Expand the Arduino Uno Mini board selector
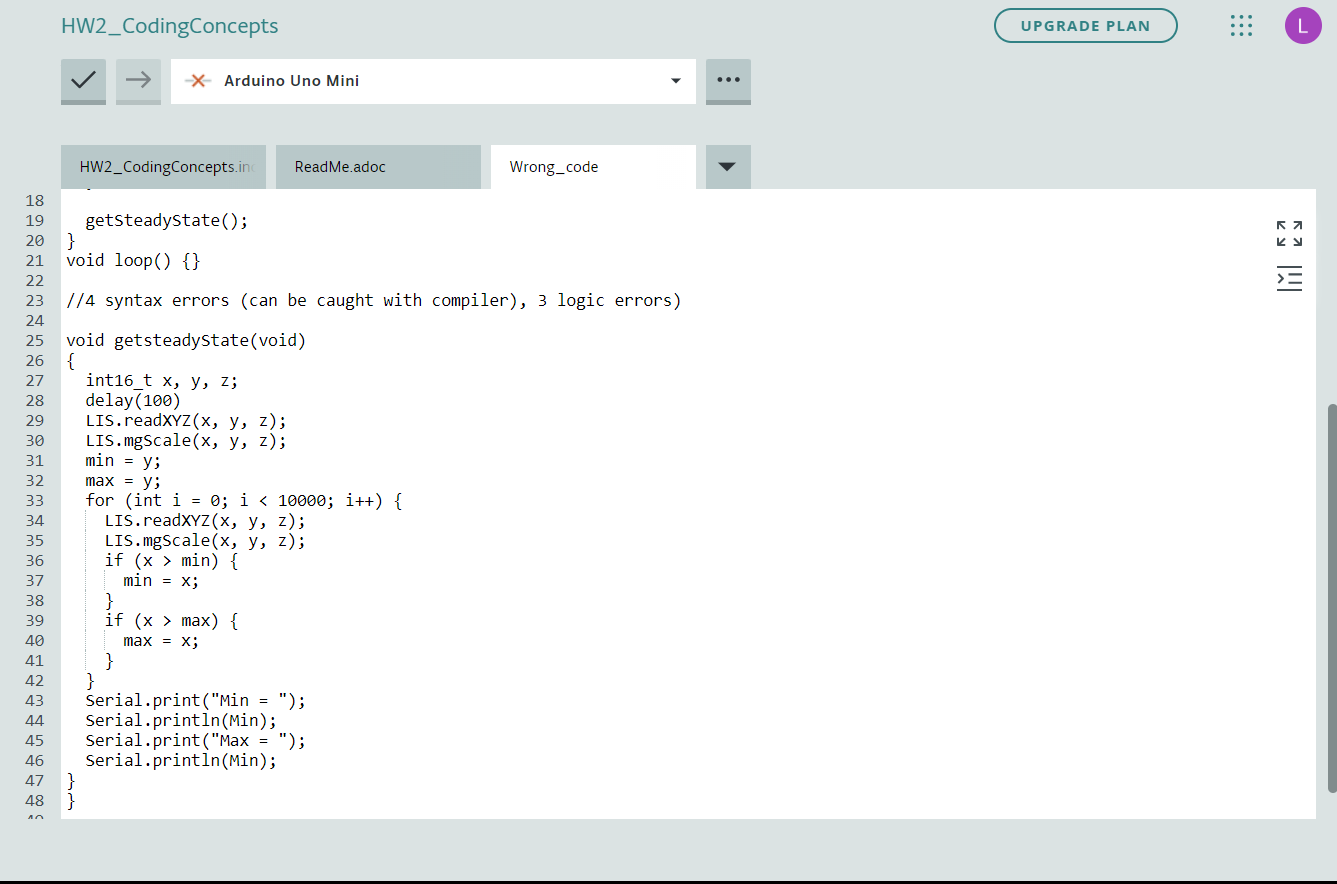Screen dimensions: 1337x884 coord(433,80)
